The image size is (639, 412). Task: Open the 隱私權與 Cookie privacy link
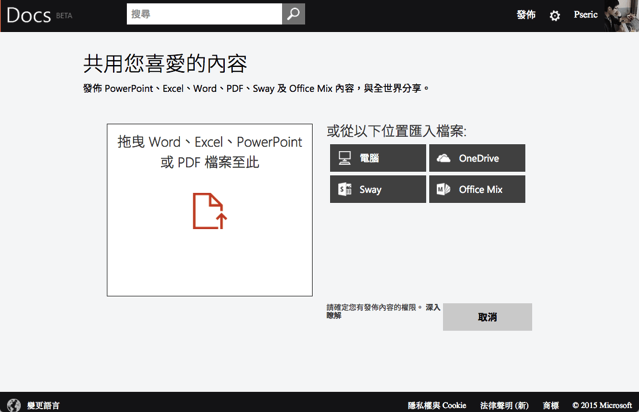click(x=437, y=405)
